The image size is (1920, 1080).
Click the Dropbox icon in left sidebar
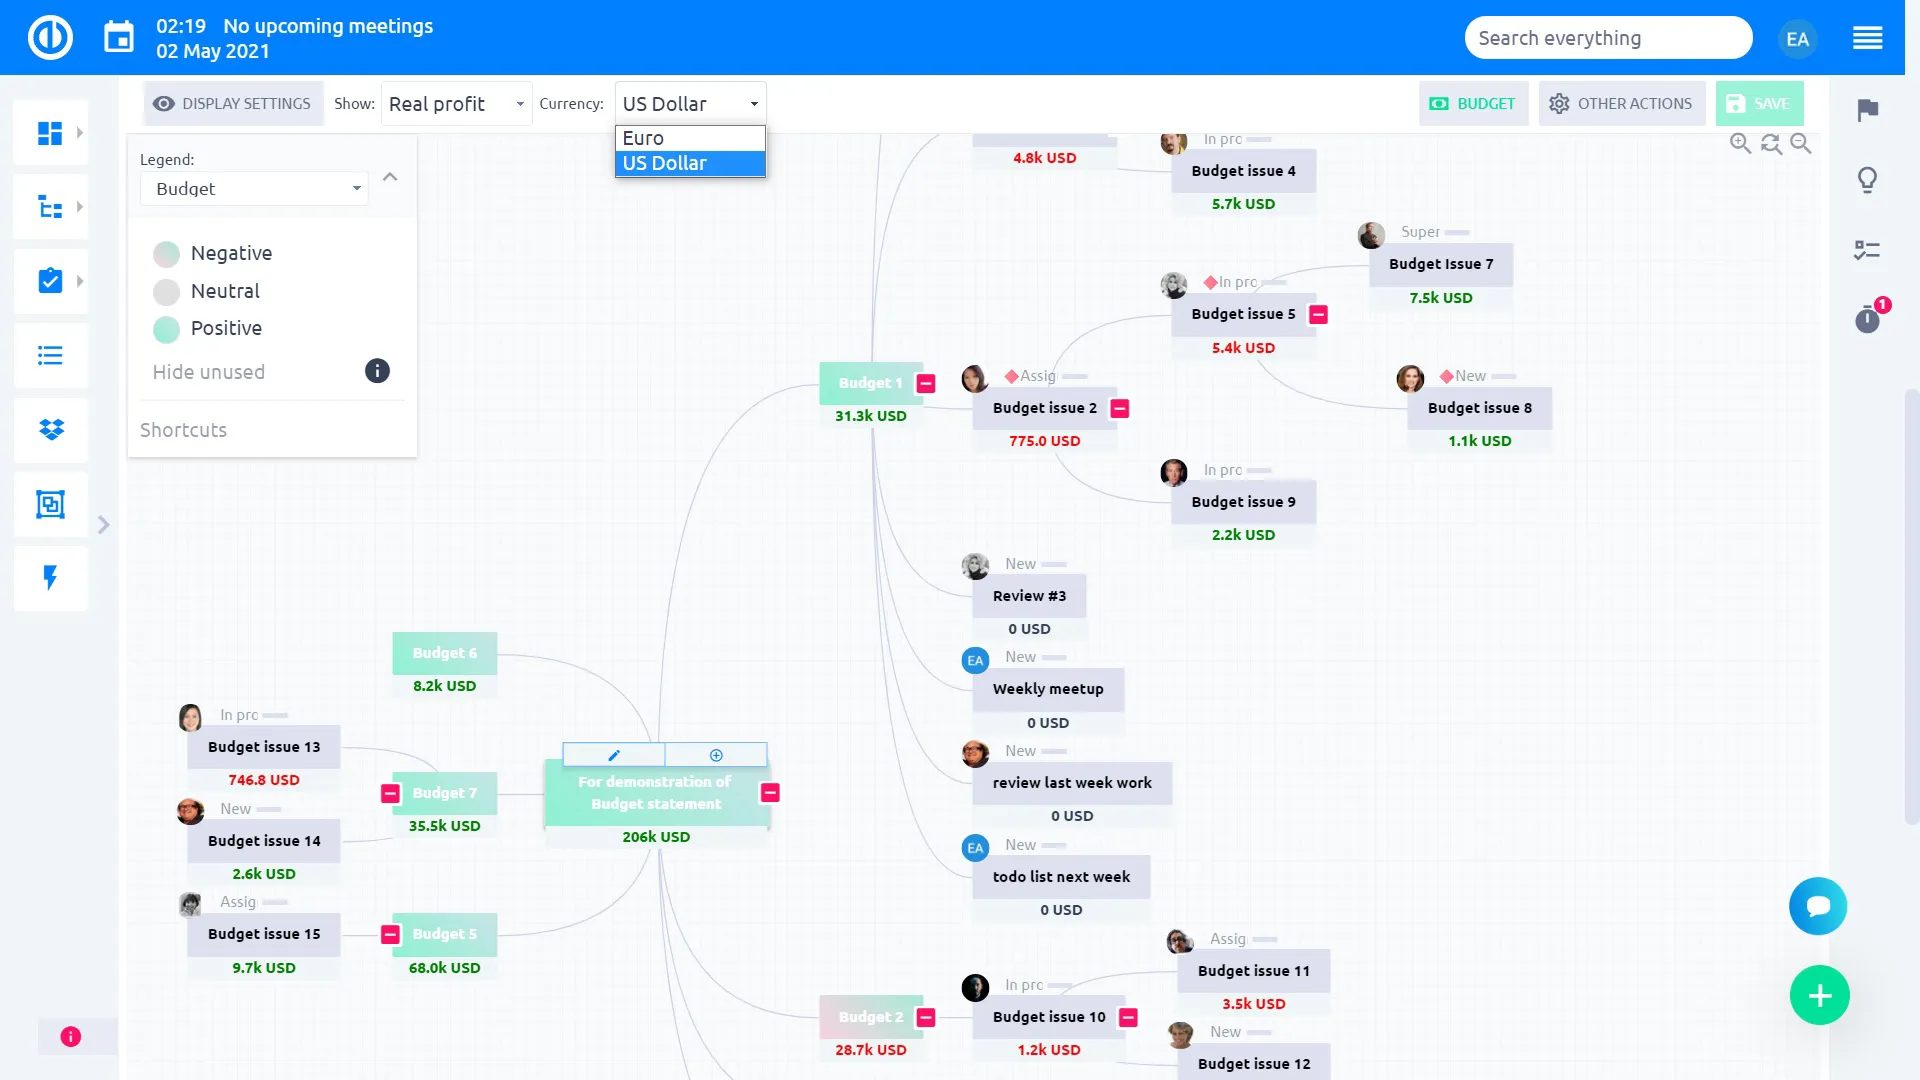click(51, 430)
